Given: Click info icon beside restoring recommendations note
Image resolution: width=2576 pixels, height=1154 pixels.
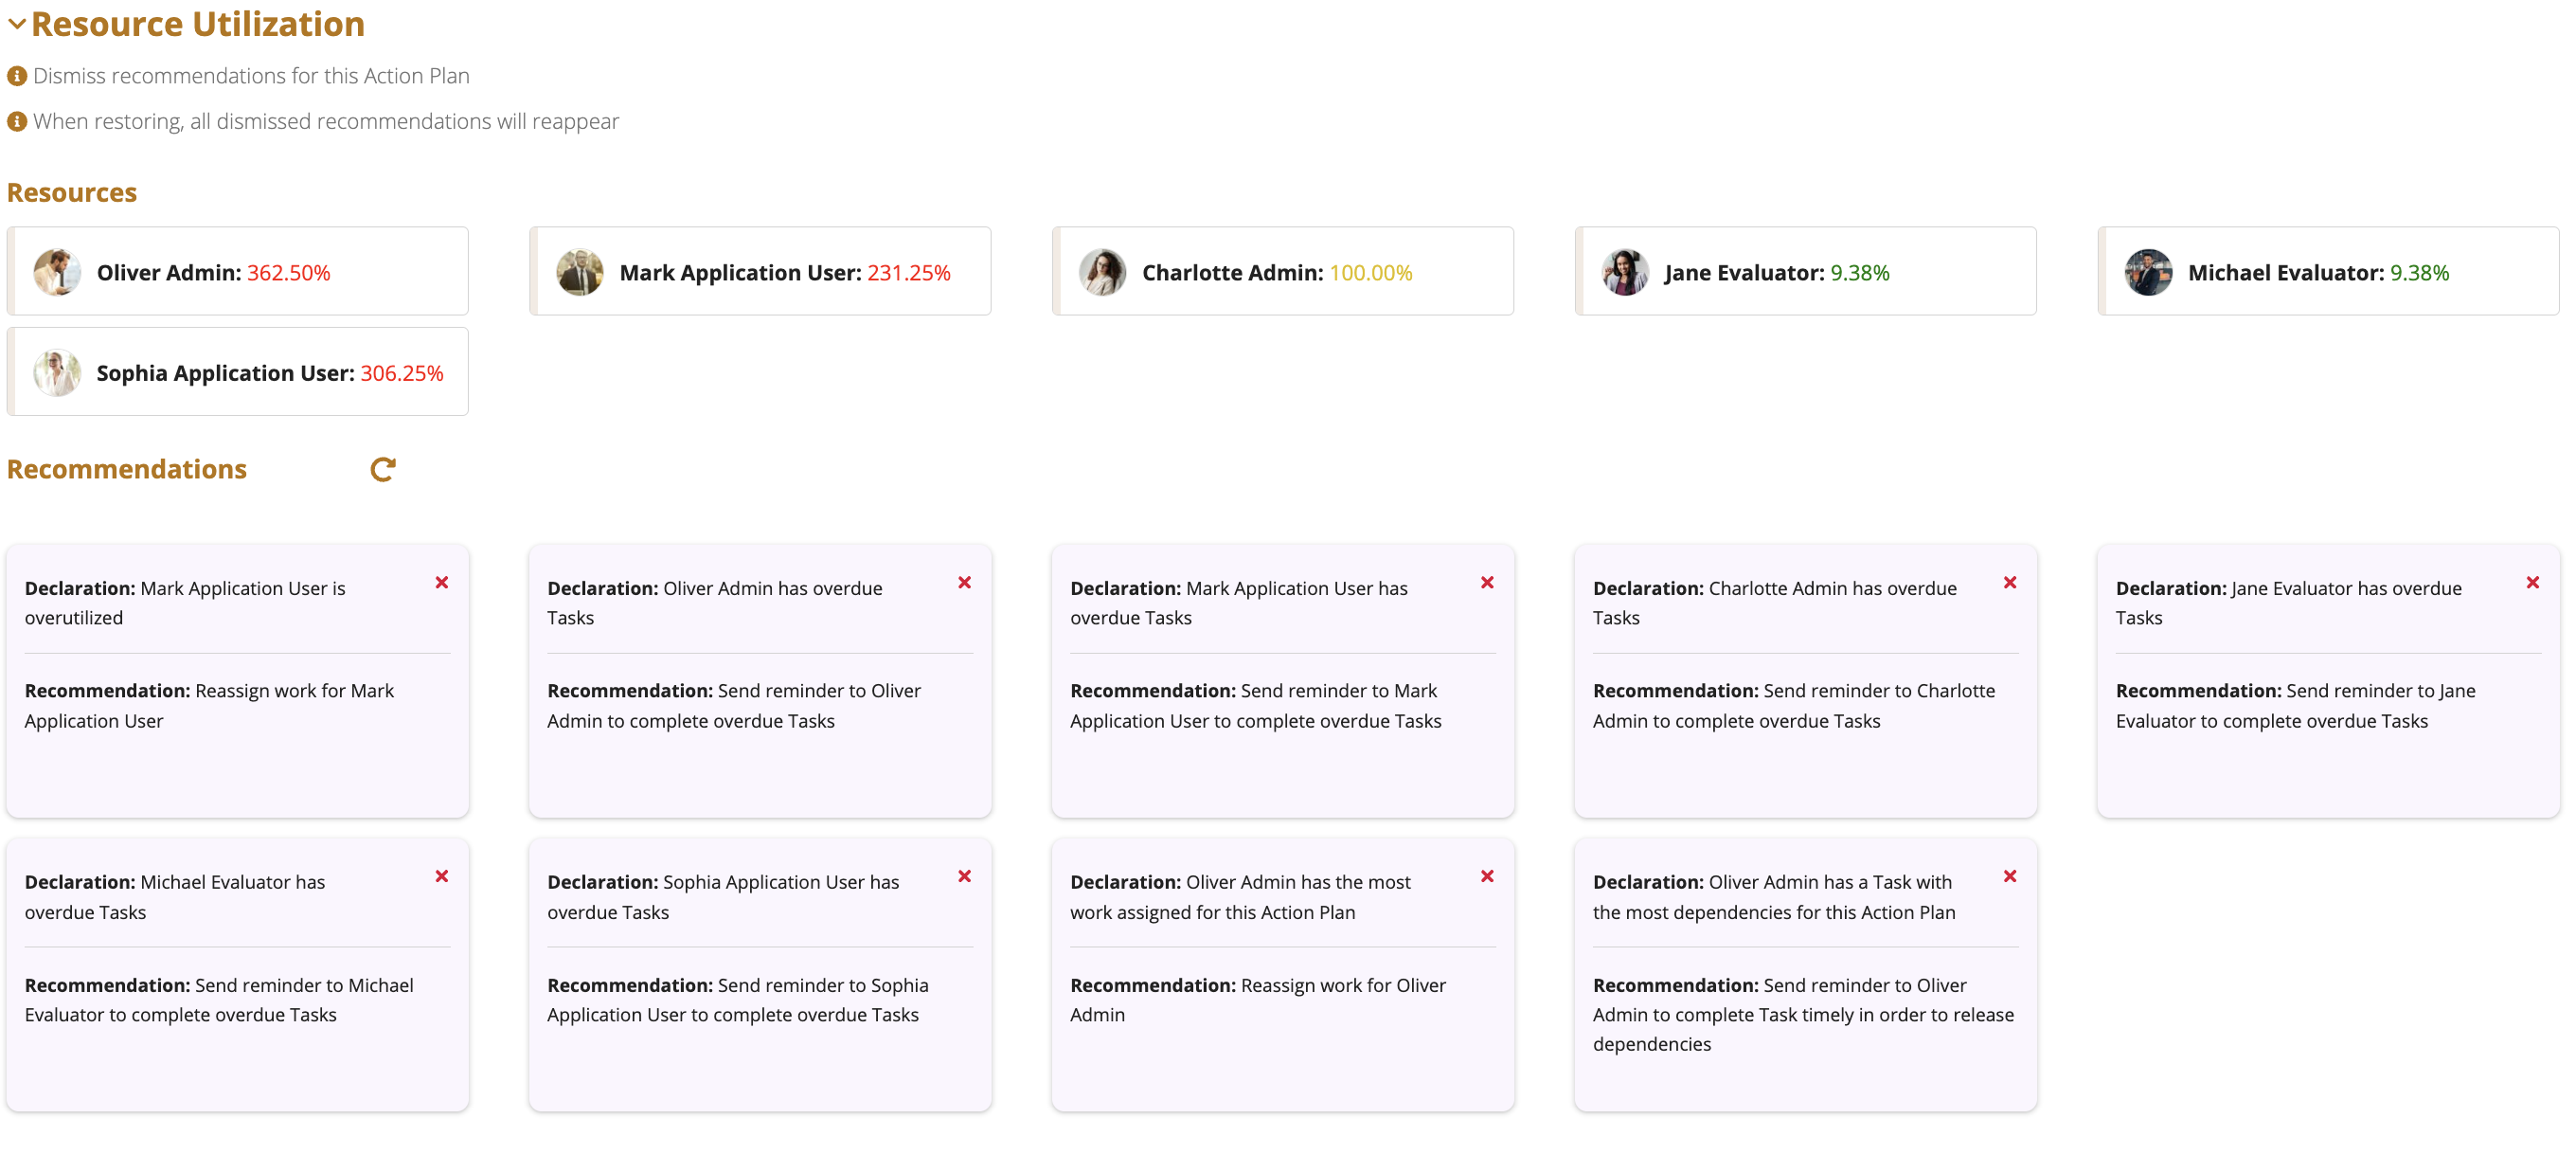Looking at the screenshot, I should [17, 121].
